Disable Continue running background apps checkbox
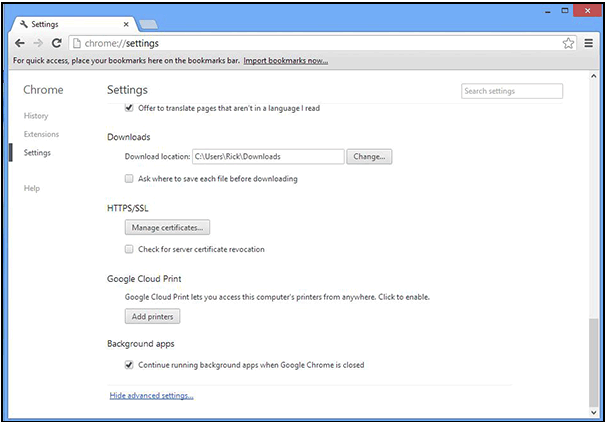611x422 pixels. pyautogui.click(x=129, y=365)
